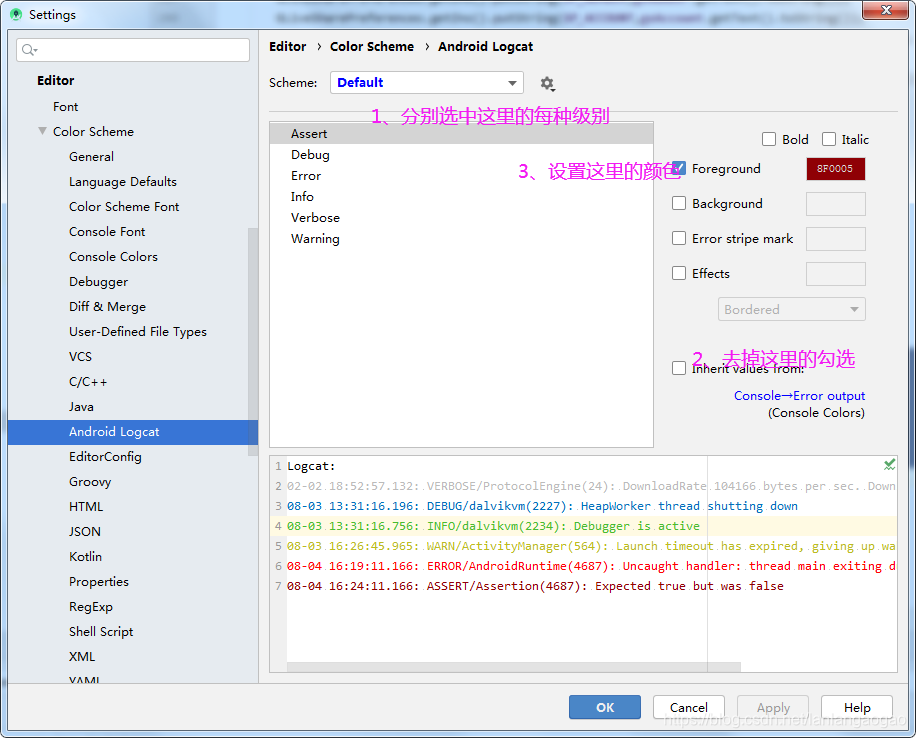Click the ERROR/AndroidRuntime preview line
The width and height of the screenshot is (916, 738).
[x=591, y=566]
